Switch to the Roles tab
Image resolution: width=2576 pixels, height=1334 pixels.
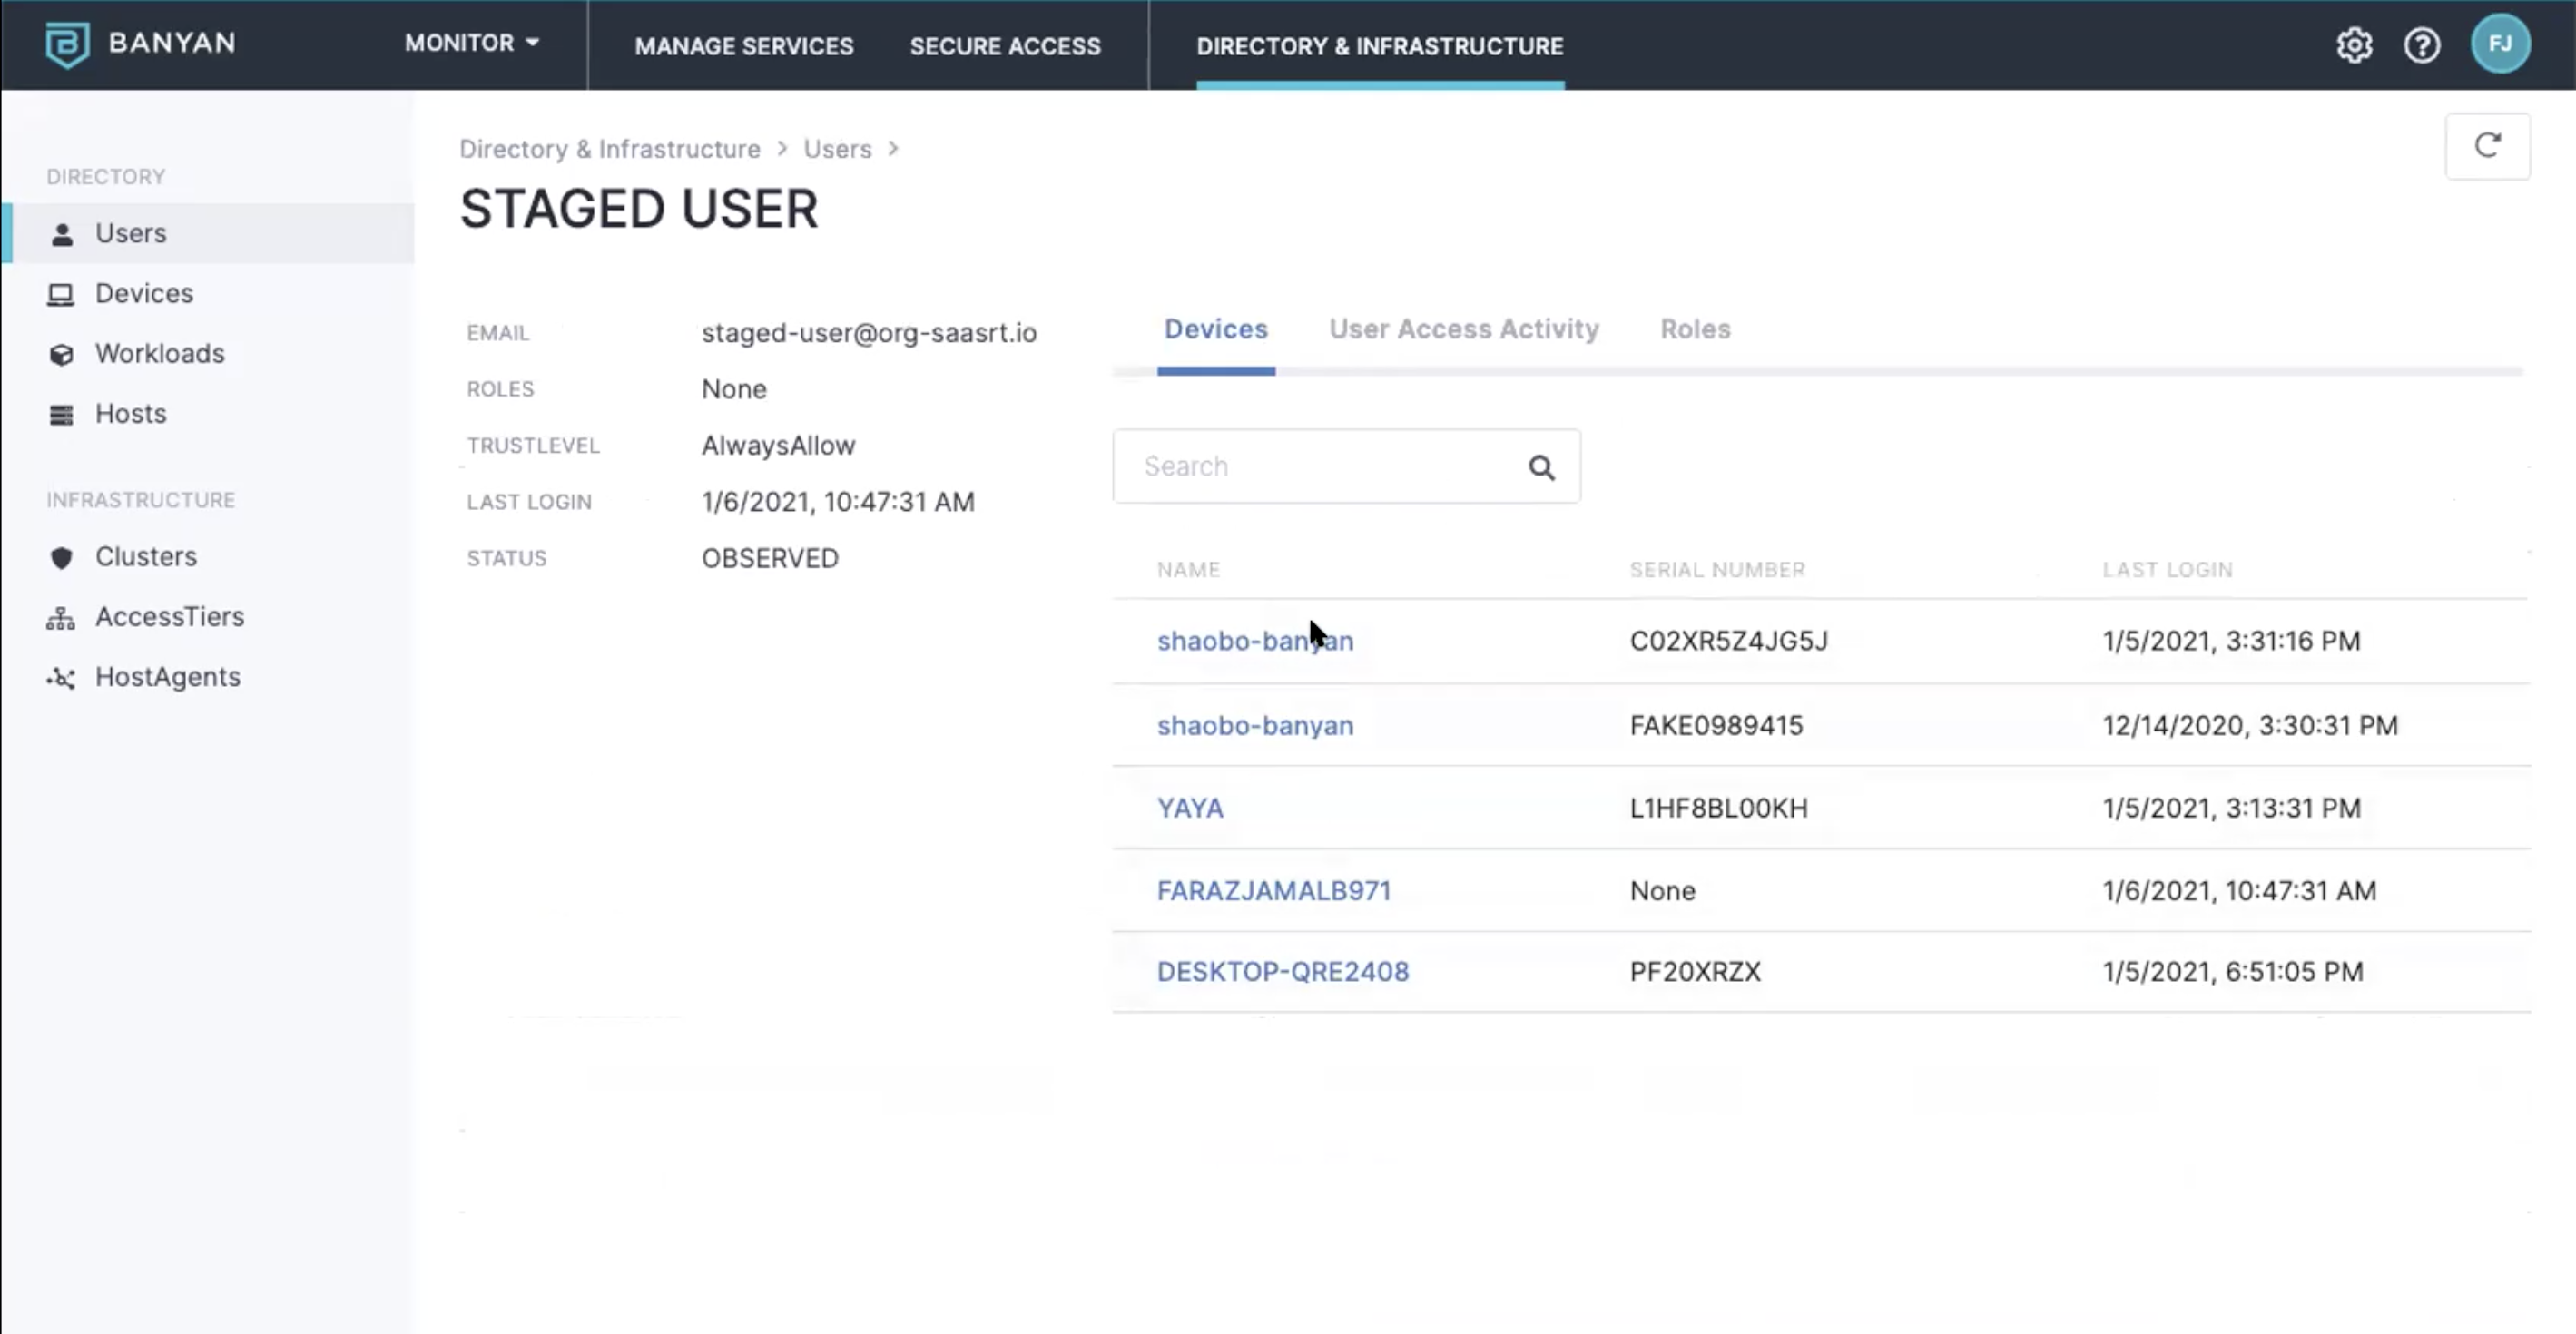[1694, 329]
